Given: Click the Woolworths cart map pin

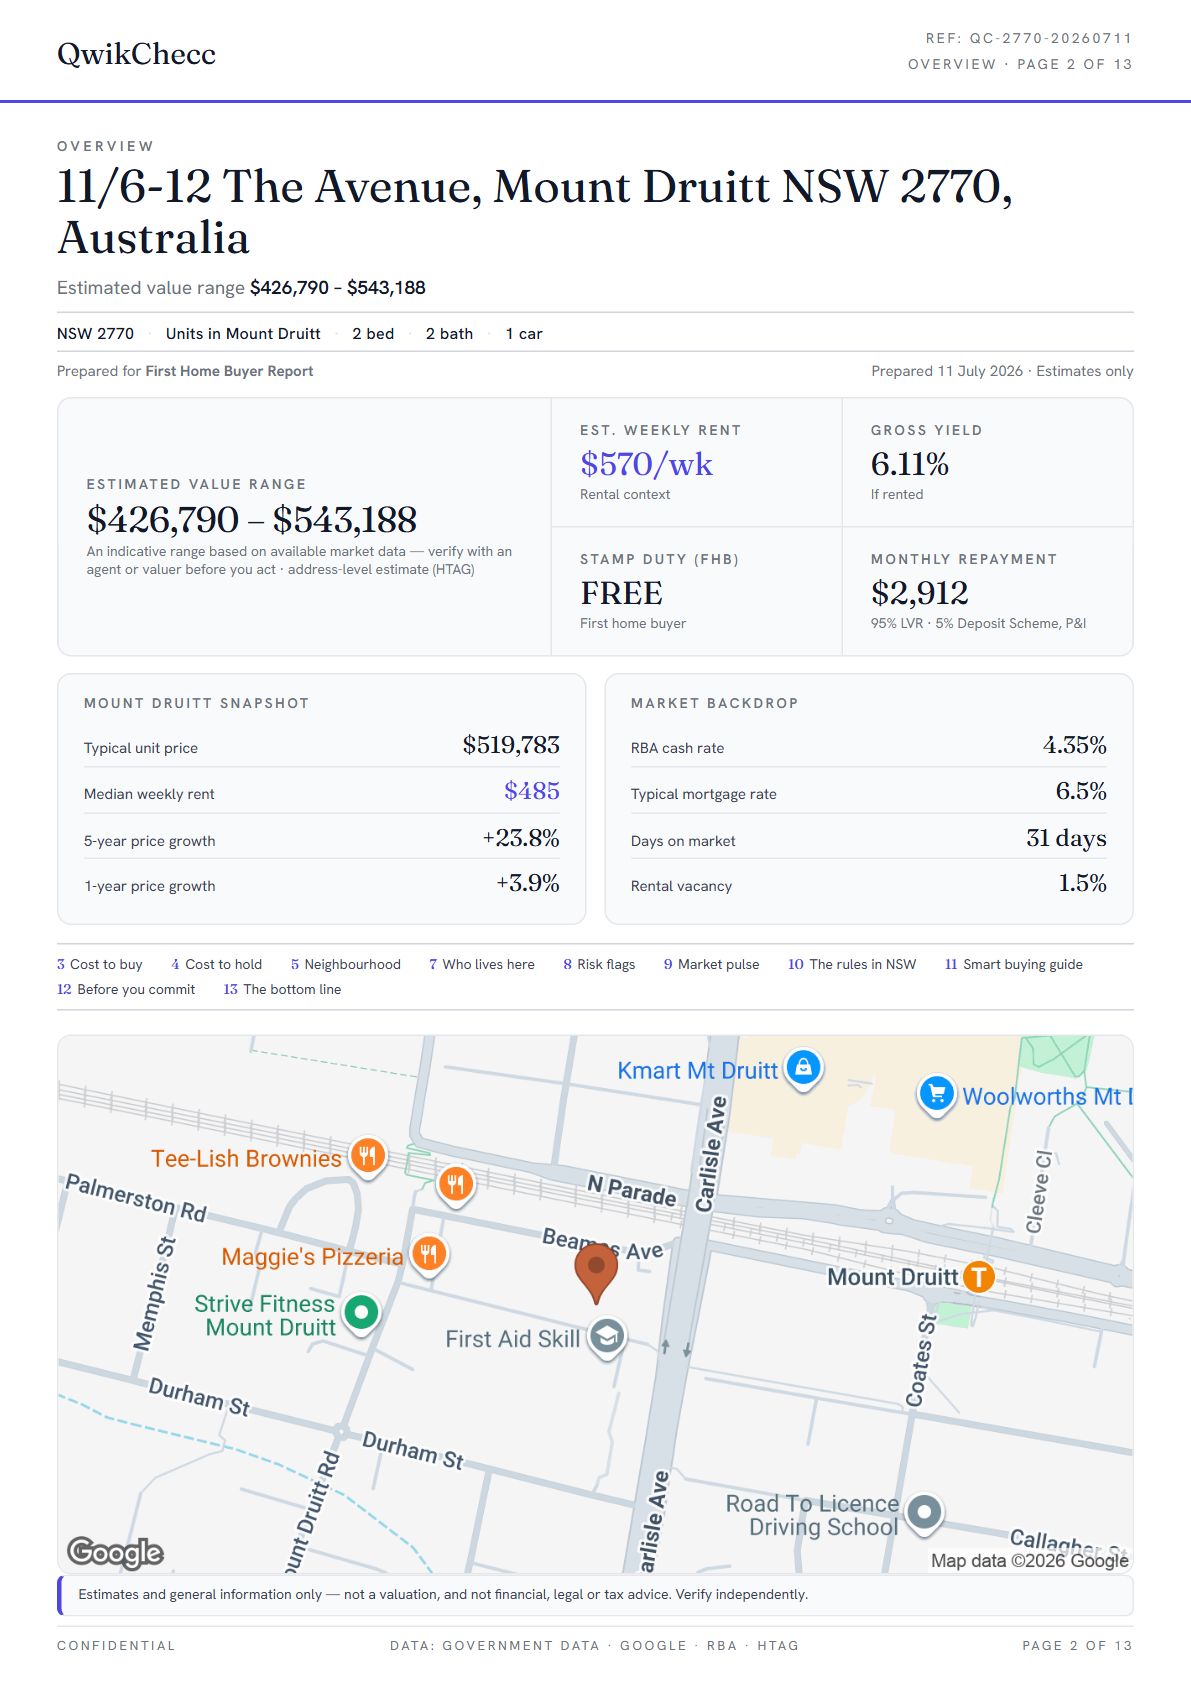Looking at the screenshot, I should tap(936, 1095).
